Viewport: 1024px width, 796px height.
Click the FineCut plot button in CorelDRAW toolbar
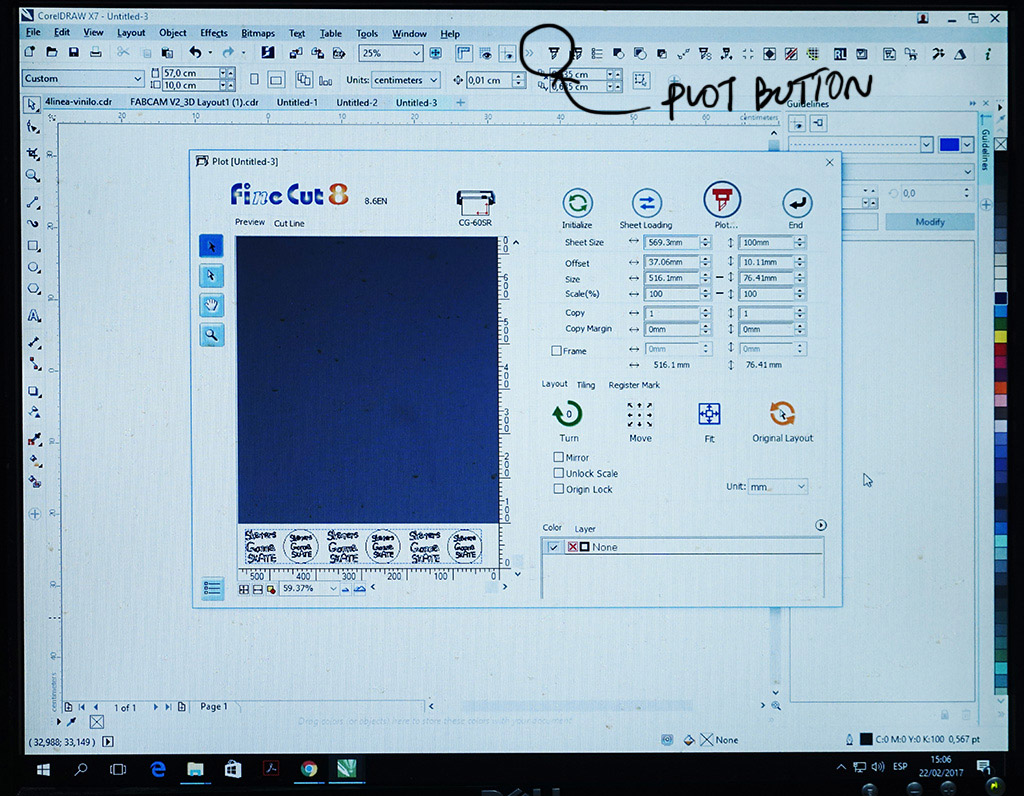pyautogui.click(x=554, y=54)
